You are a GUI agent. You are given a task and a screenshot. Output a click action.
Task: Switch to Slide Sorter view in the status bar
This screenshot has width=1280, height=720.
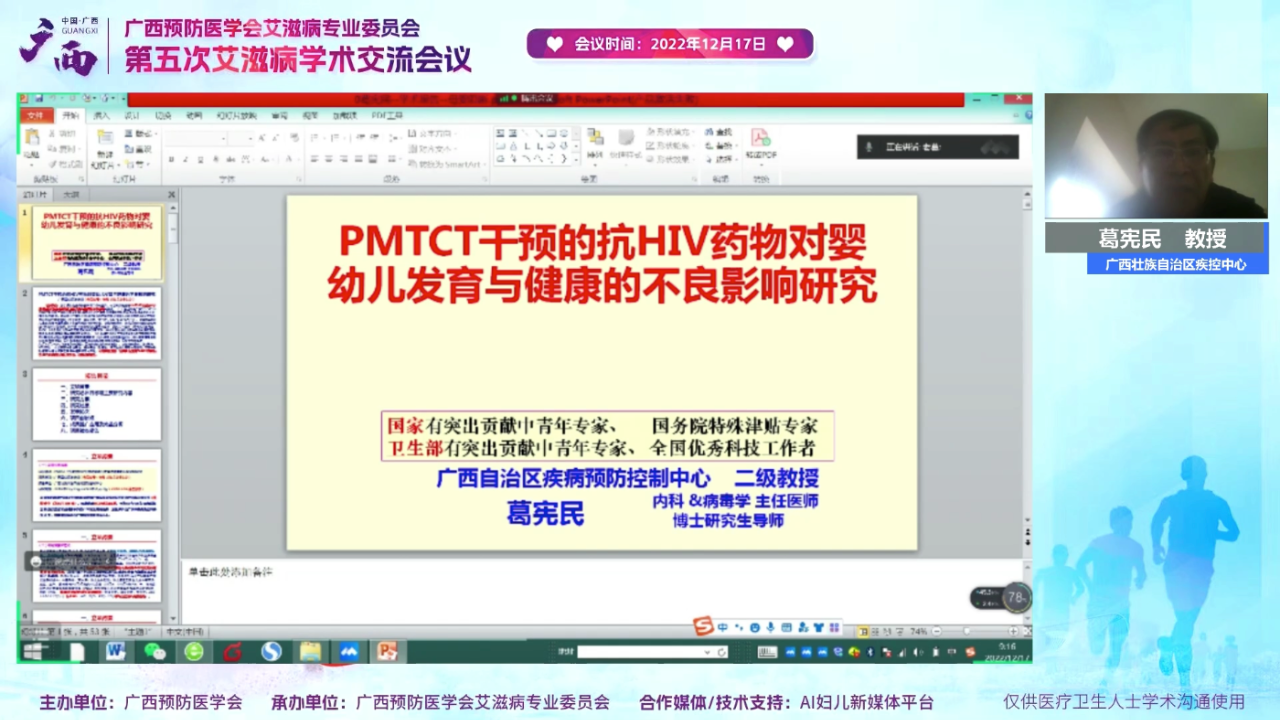(x=876, y=632)
